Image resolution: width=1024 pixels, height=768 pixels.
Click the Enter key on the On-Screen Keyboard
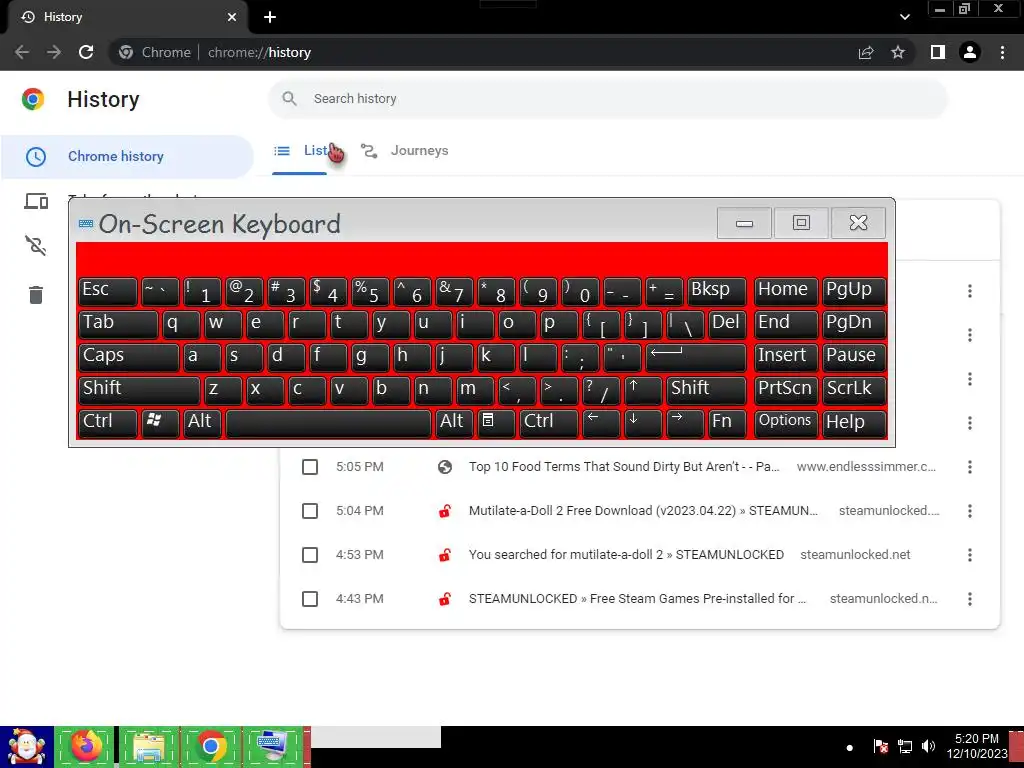[696, 357]
